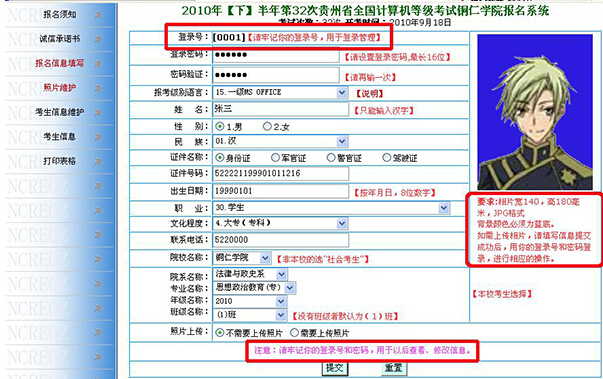Open the 职业 dropdown showing 30.学生
The height and width of the screenshot is (379, 603).
331,208
